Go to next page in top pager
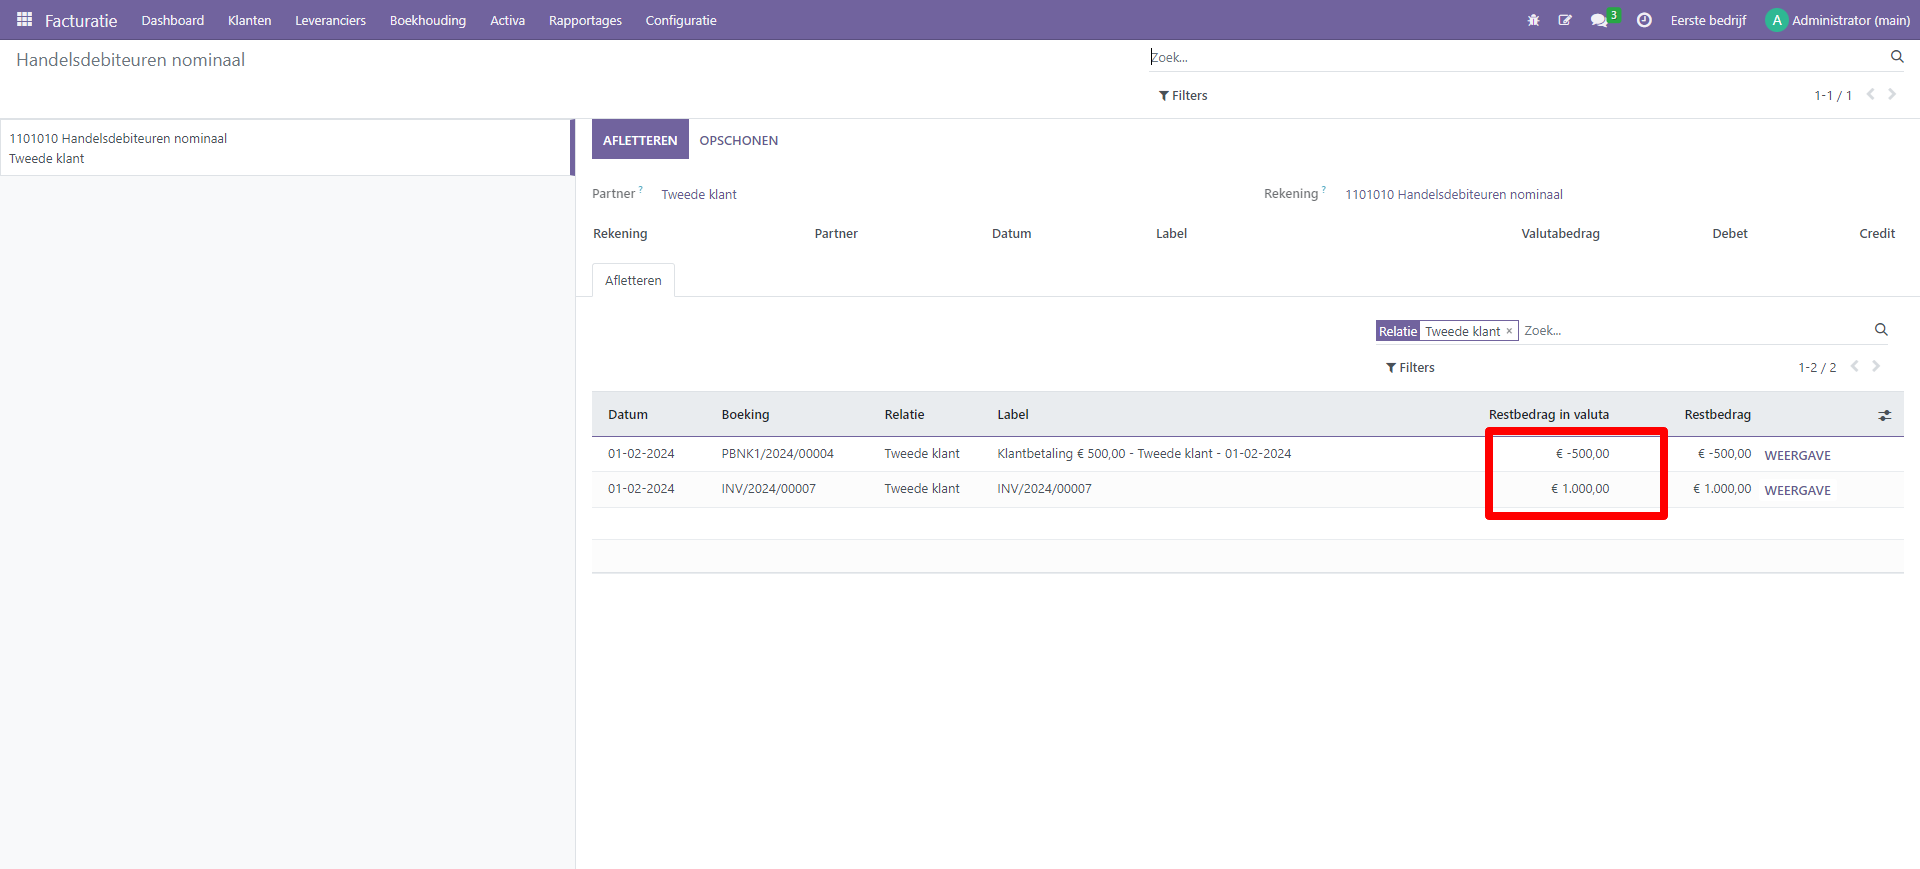Screen dimensions: 1920x869 pos(1892,95)
